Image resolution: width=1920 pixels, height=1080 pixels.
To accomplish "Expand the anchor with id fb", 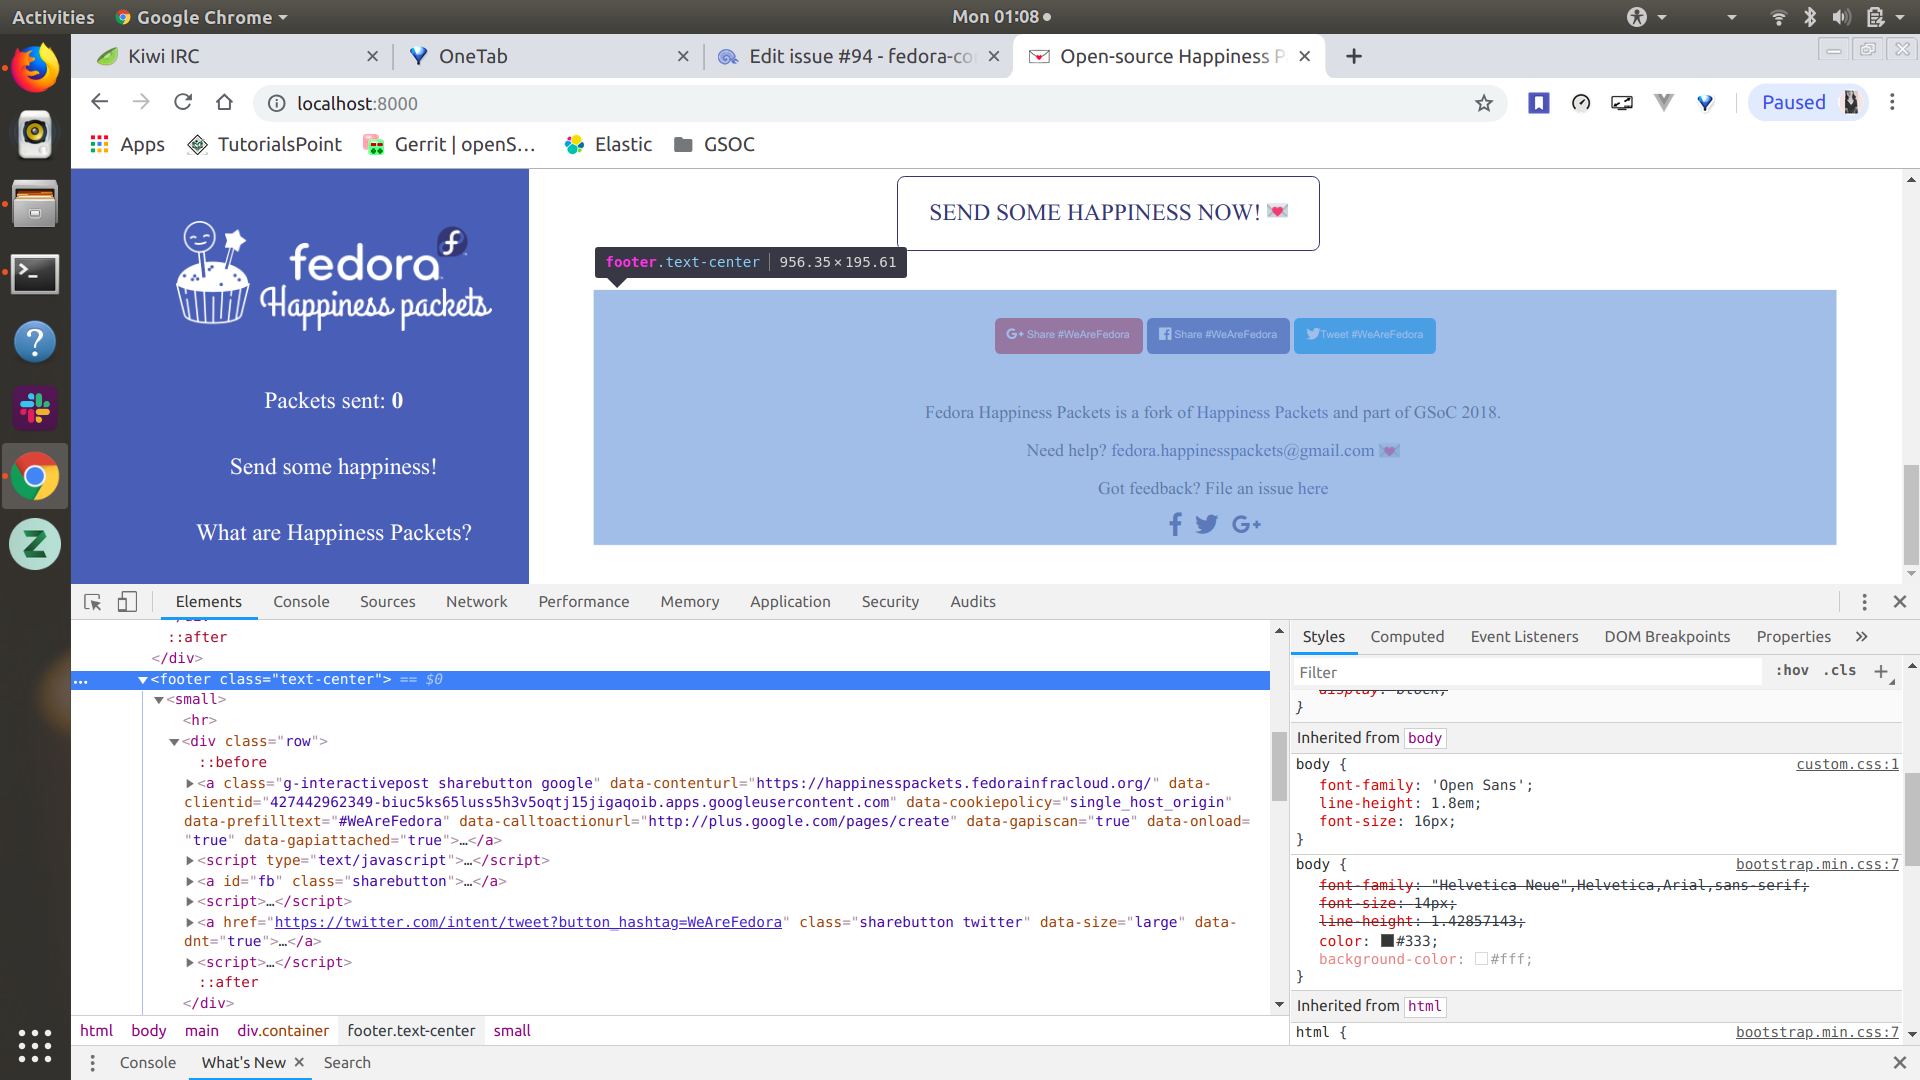I will [190, 882].
